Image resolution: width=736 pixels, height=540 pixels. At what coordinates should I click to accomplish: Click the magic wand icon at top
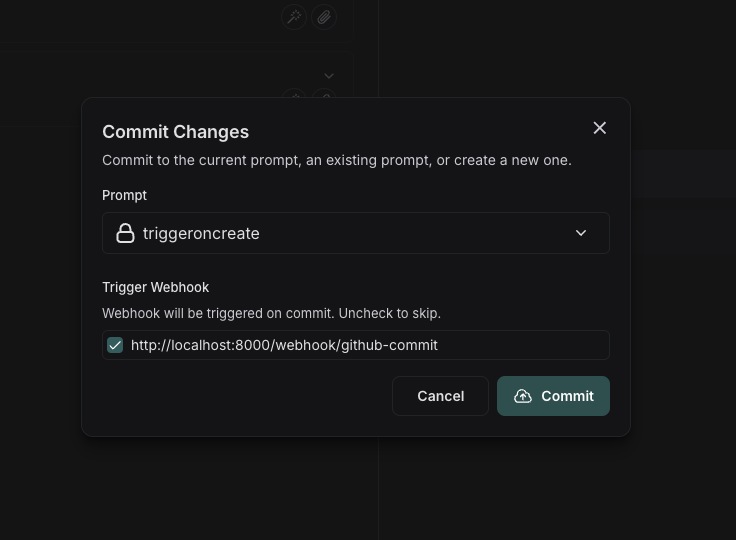[x=294, y=17]
